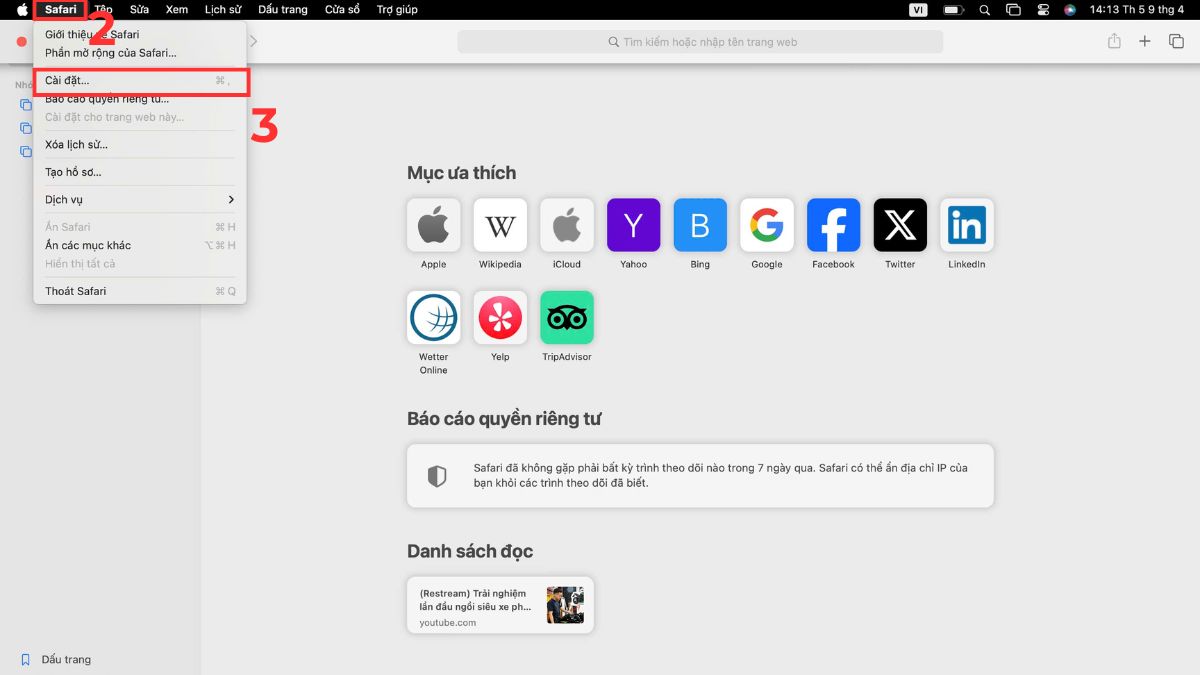Click the reading list video thumbnail

pyautogui.click(x=565, y=605)
